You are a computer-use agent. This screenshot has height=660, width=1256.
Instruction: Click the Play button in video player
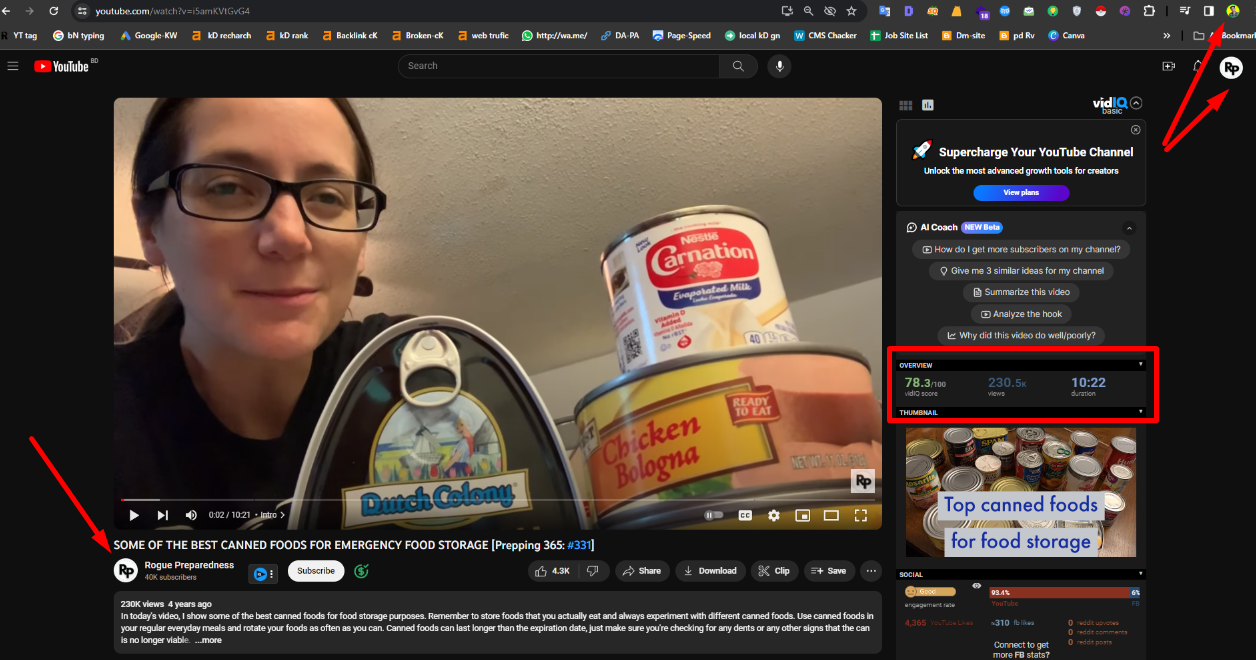click(x=134, y=515)
